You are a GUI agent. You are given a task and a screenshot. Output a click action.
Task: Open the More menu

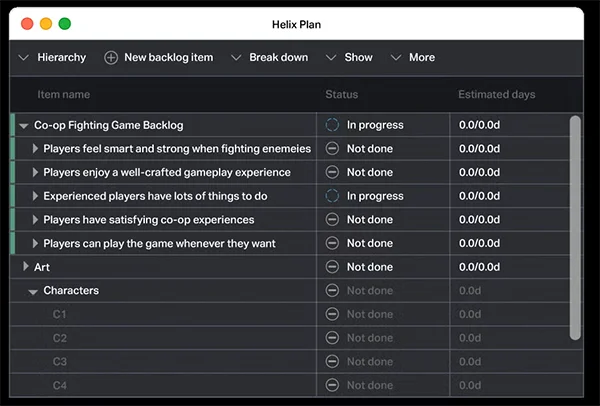[x=413, y=57]
